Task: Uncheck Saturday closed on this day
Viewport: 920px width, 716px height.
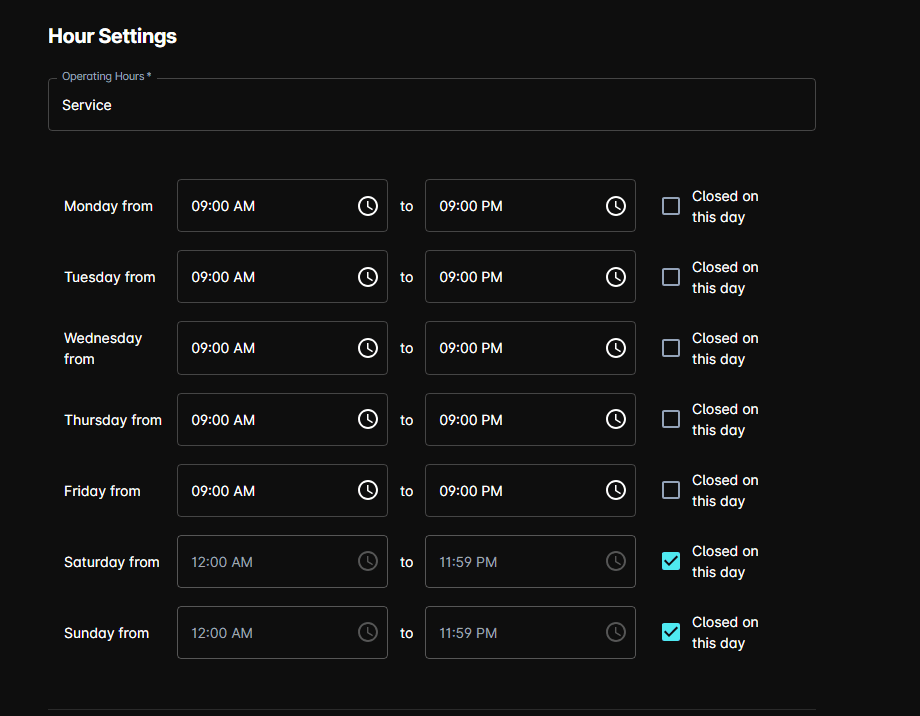Action: click(x=671, y=561)
